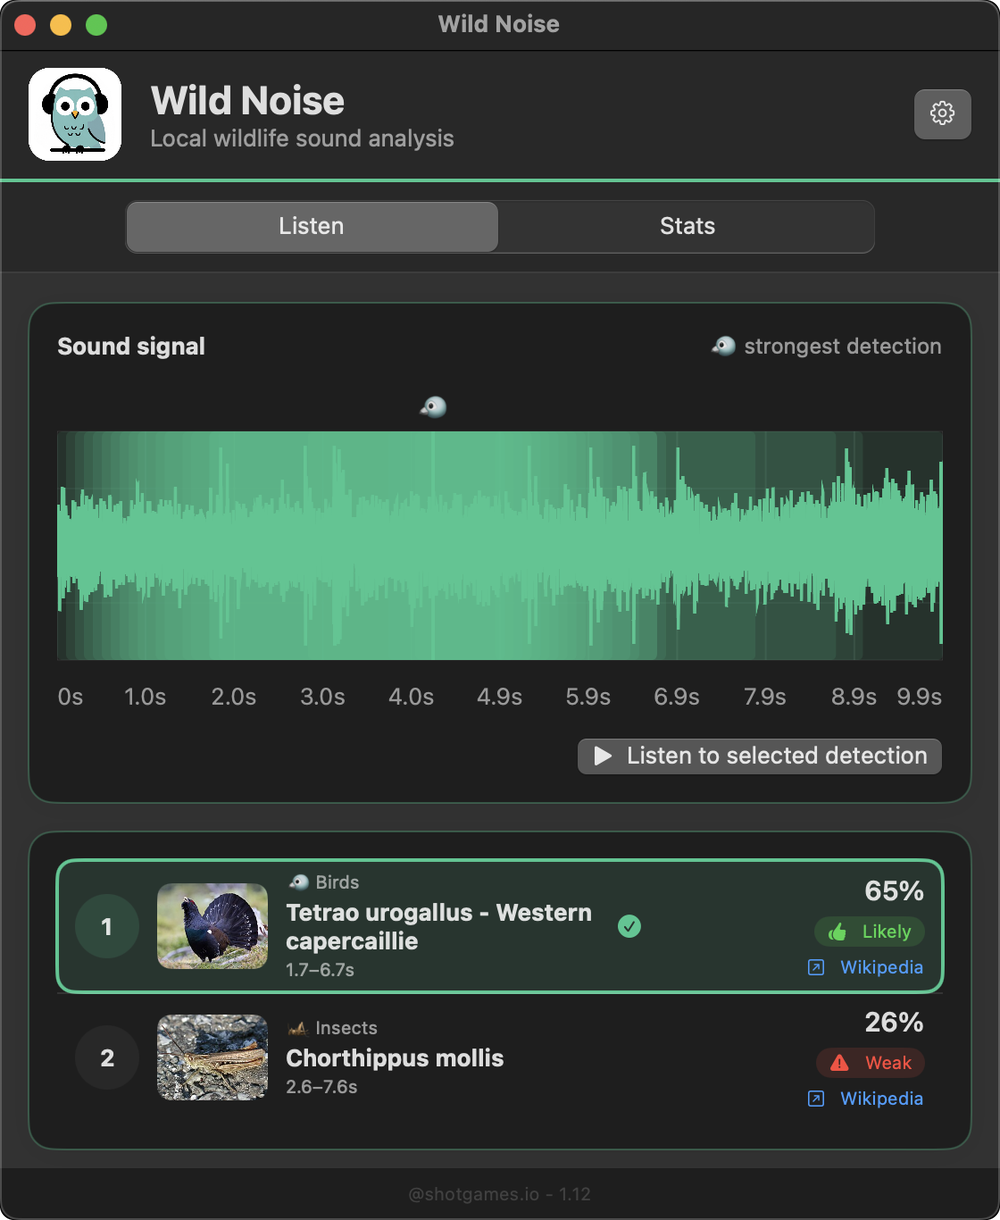Viewport: 1000px width, 1220px height.
Task: Open the Western capercaillie bird thumbnail
Action: 213,926
